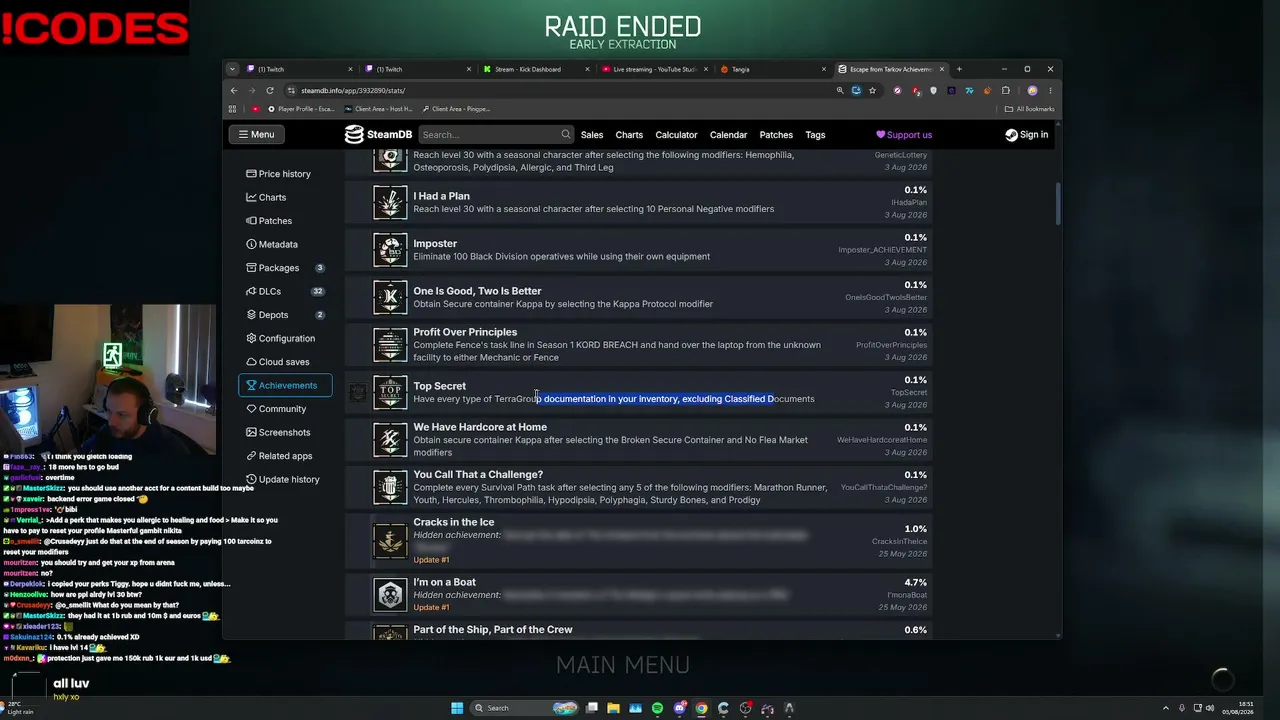Open the Windows Start menu
The image size is (1280, 720).
[x=457, y=708]
